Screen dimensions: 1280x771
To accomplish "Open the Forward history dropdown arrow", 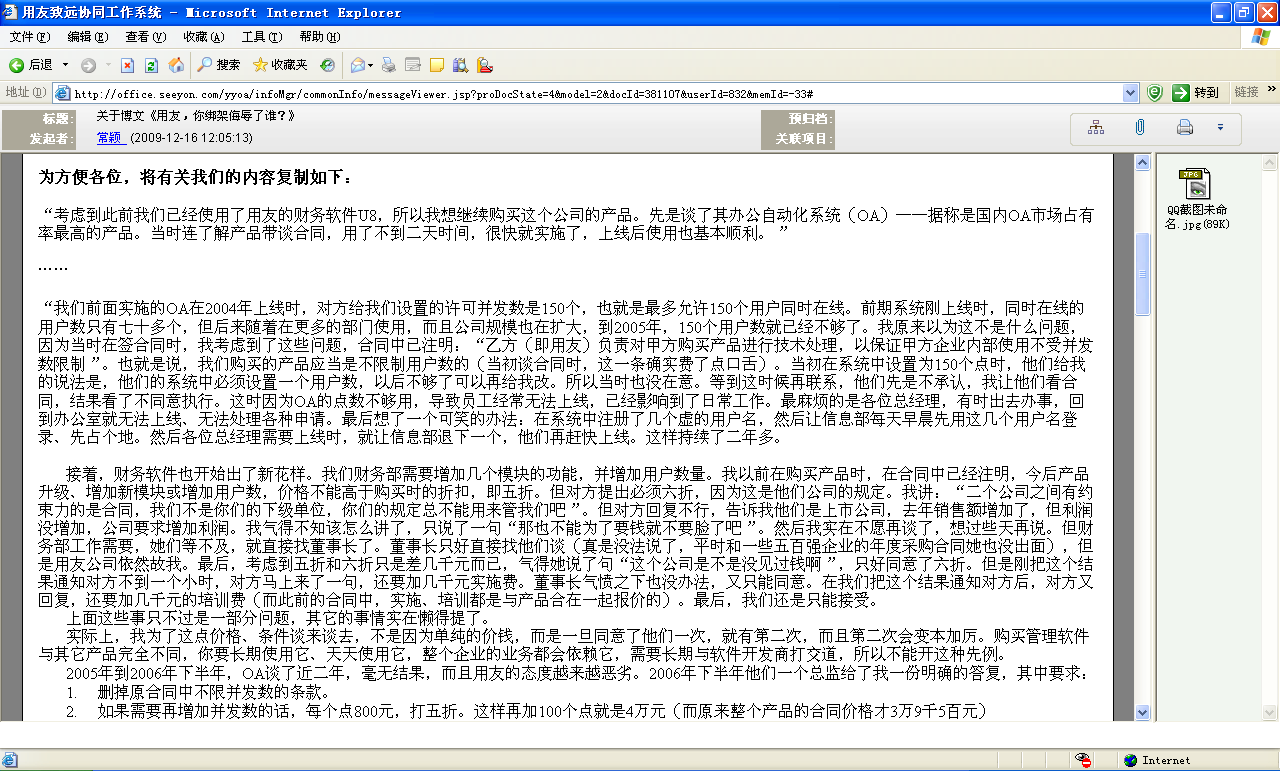I will coord(107,65).
